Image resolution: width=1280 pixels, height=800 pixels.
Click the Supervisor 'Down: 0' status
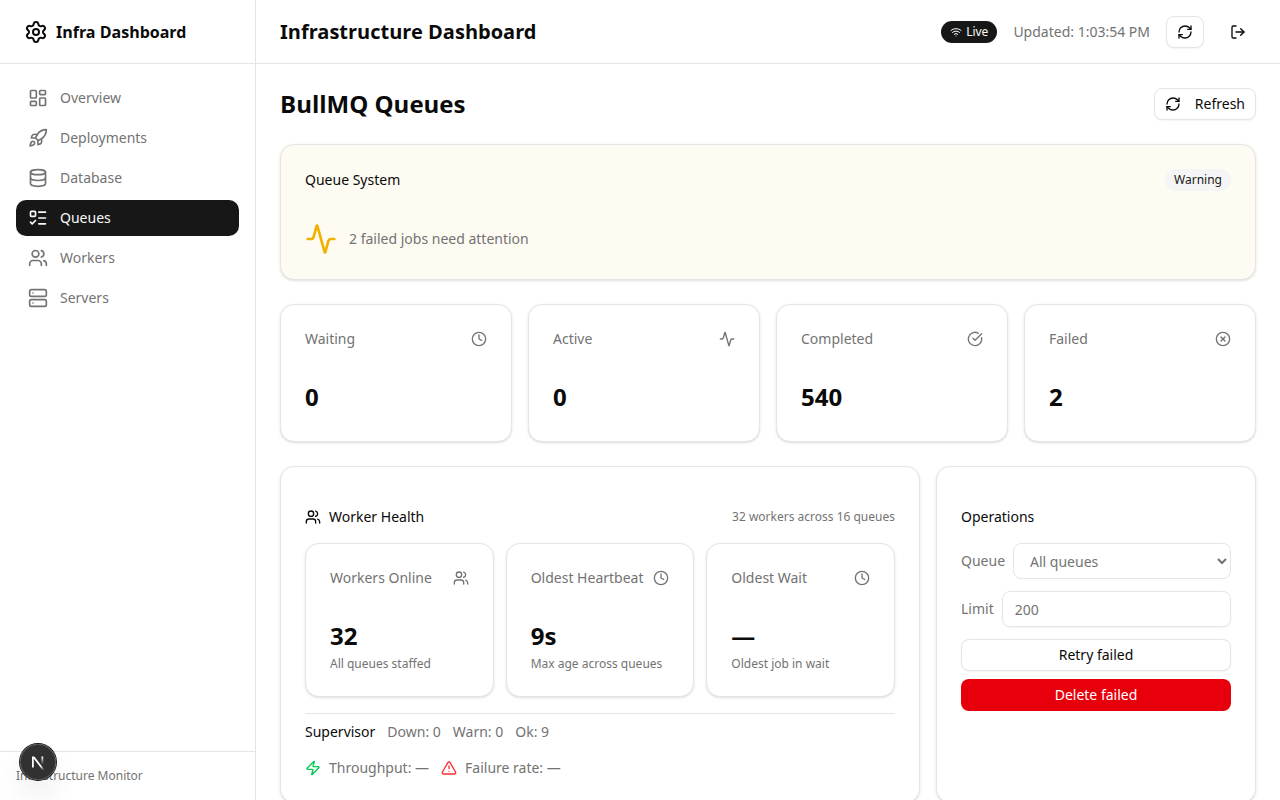414,732
